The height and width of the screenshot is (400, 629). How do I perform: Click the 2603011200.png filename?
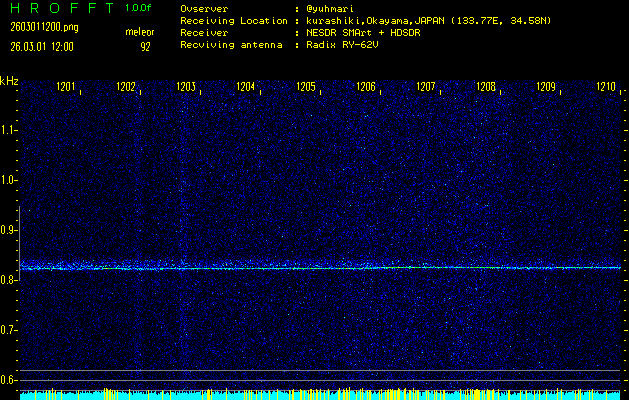tap(39, 27)
